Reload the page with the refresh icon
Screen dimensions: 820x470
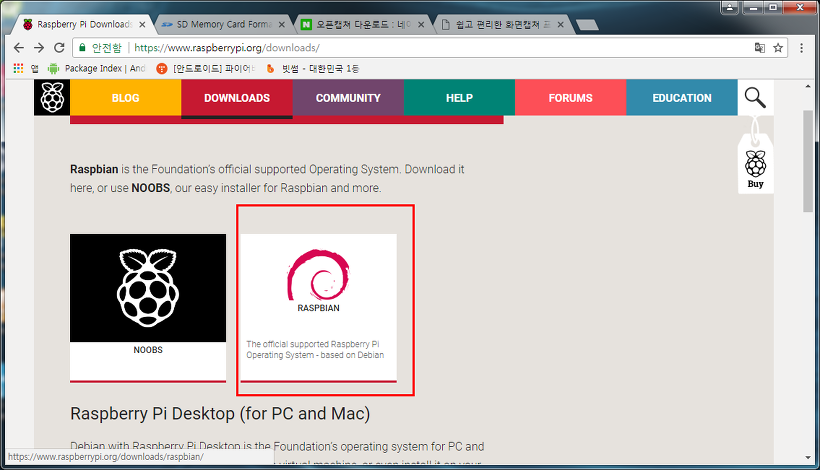tap(60, 48)
